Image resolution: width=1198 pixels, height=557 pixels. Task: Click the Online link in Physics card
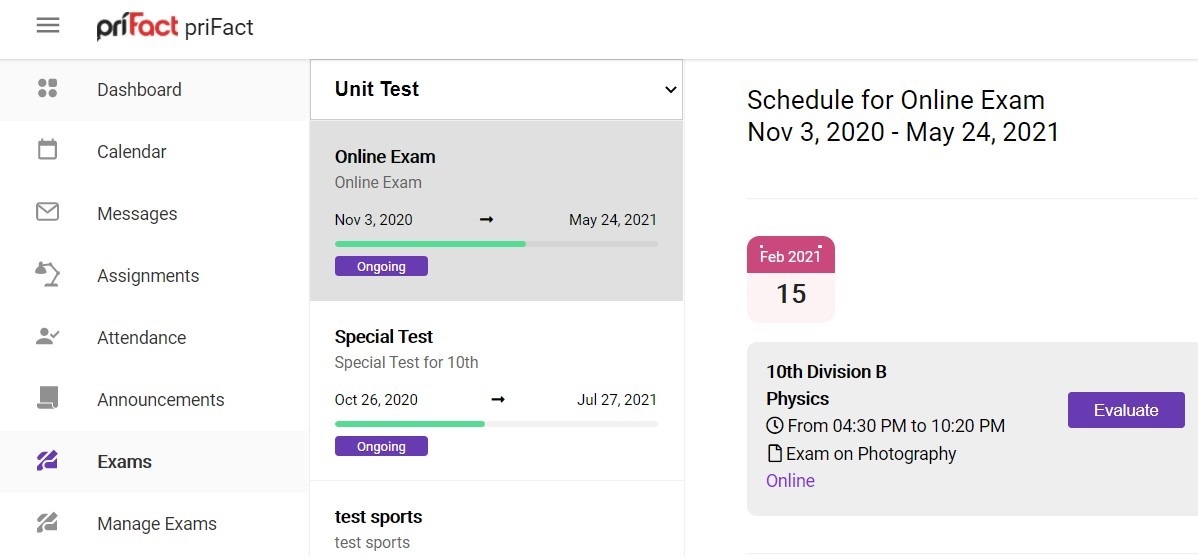(x=790, y=481)
